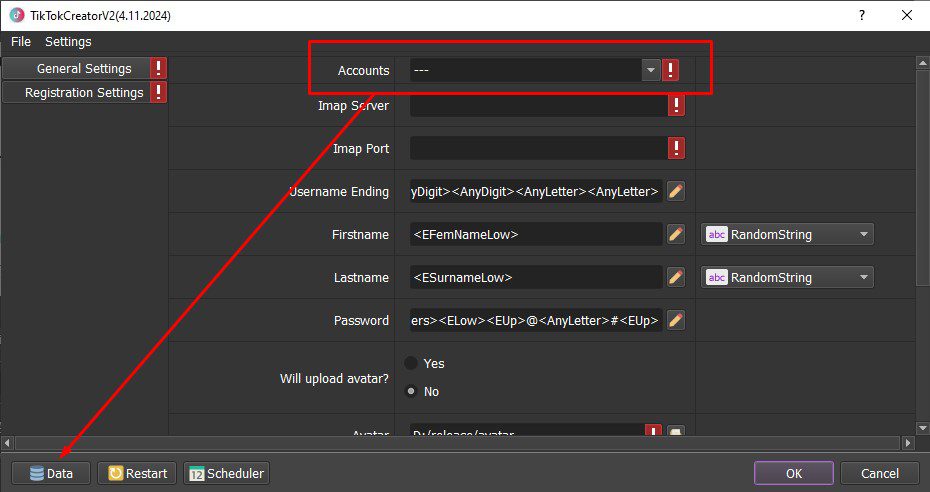The height and width of the screenshot is (492, 930).
Task: Click the horizontal scrollbar left arrow
Action: tap(7, 443)
